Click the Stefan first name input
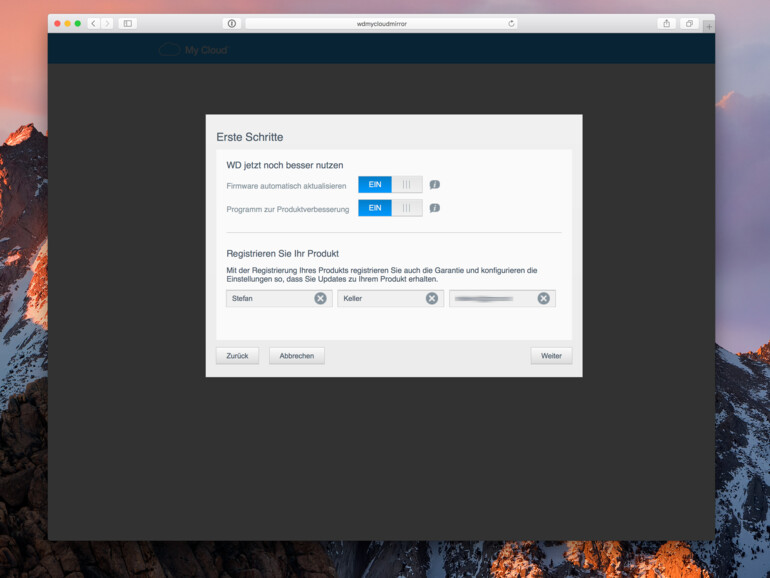770x578 pixels. pos(279,299)
